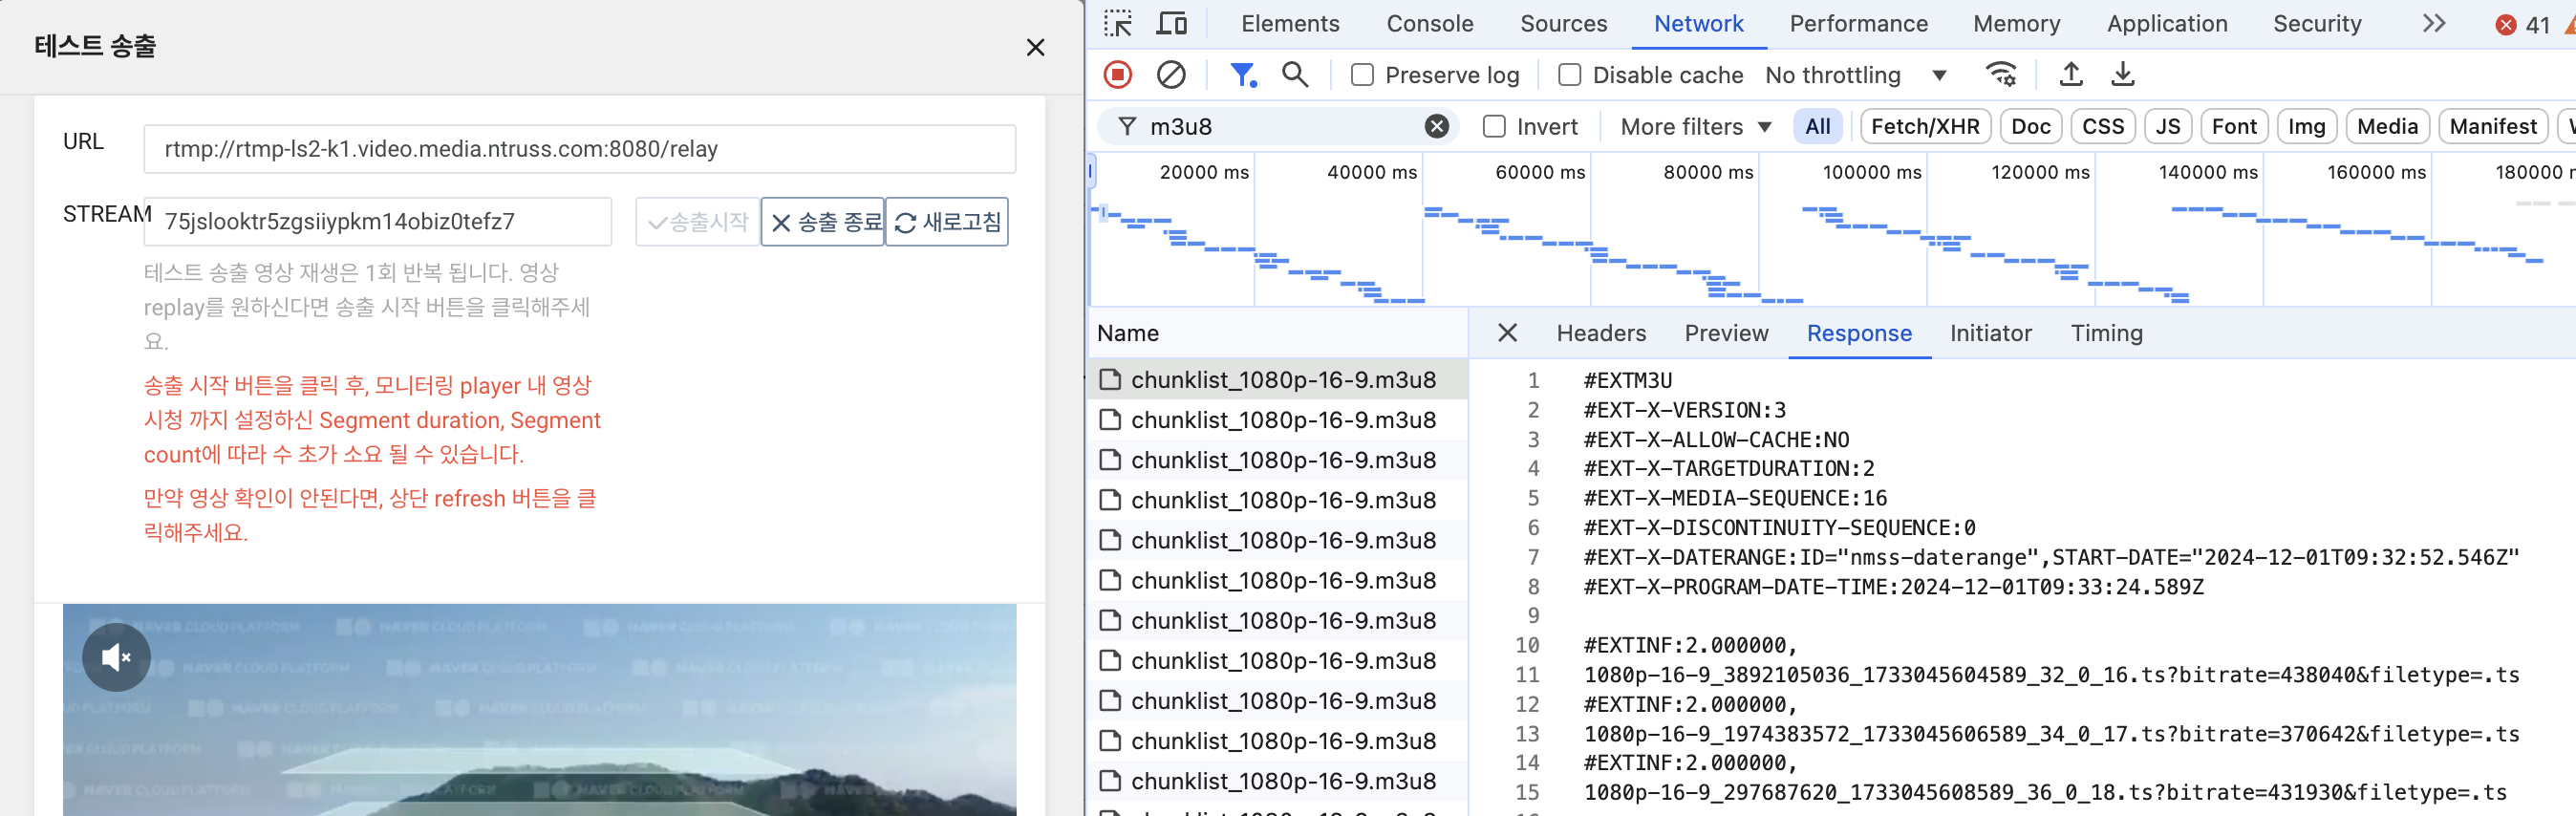Viewport: 2576px width, 816px height.
Task: Click the STREAM key input field
Action: 377,222
